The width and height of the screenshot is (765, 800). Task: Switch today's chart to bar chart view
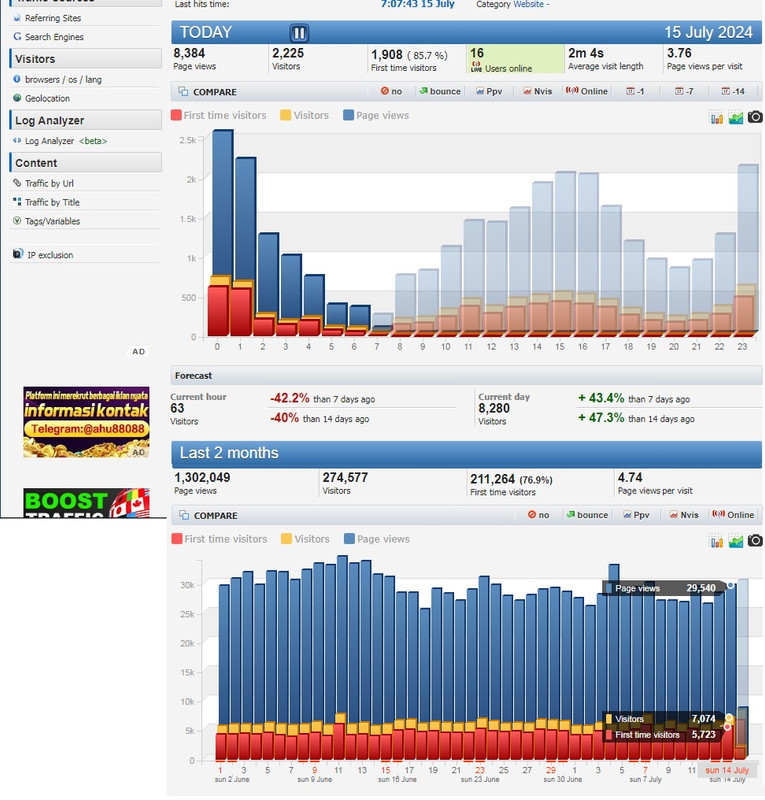pyautogui.click(x=717, y=117)
